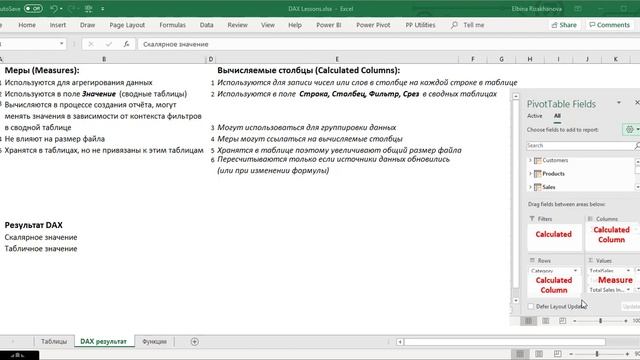Select Normal view icon in pane's zoom strip
Image resolution: width=640 pixels, height=360 pixels.
tap(528, 321)
